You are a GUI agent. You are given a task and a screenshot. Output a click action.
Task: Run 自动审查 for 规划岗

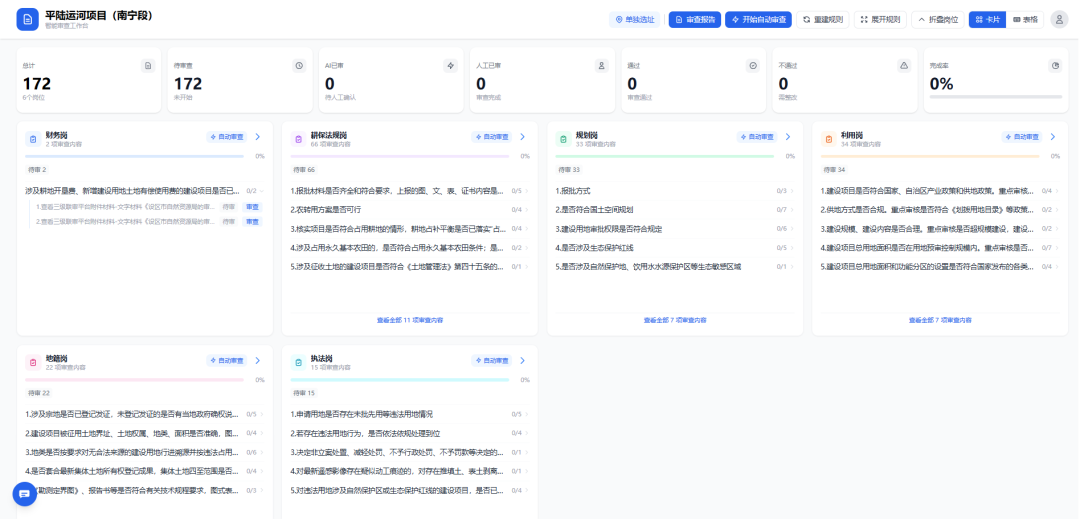point(757,137)
